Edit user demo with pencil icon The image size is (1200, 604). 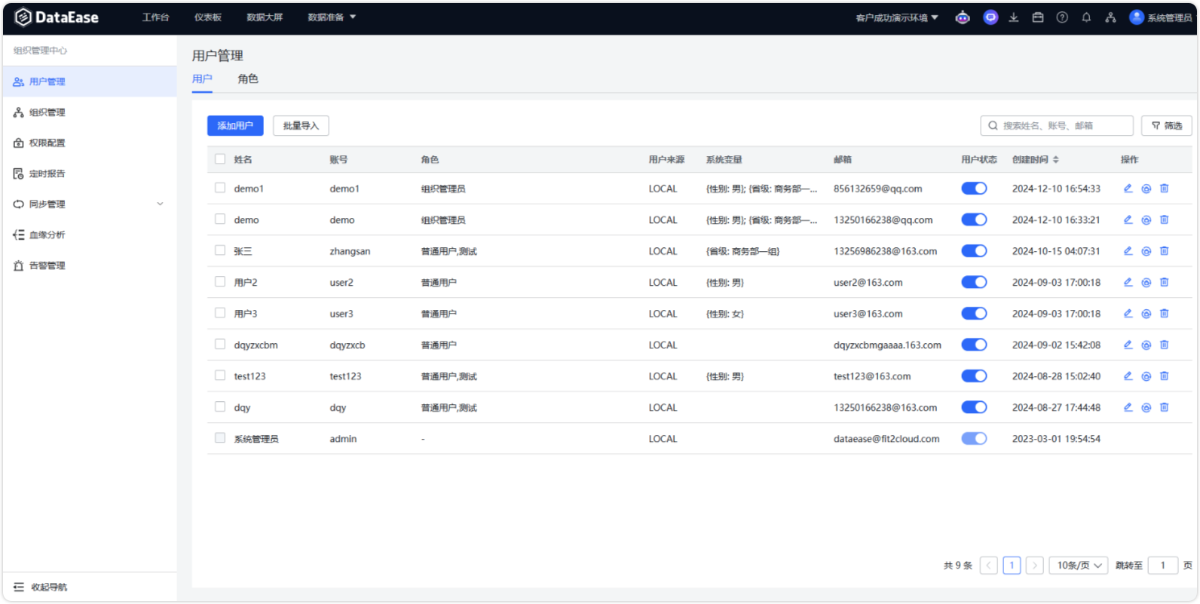click(1128, 220)
